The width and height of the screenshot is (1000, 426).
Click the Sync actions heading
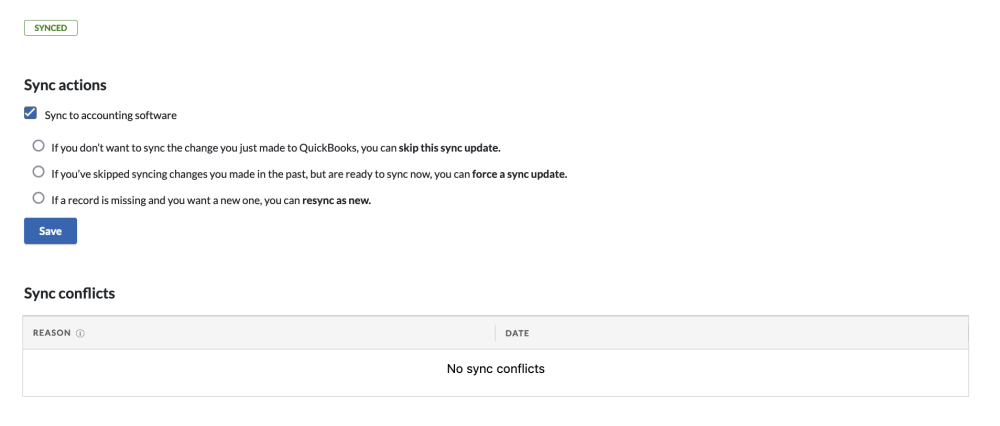(x=65, y=85)
